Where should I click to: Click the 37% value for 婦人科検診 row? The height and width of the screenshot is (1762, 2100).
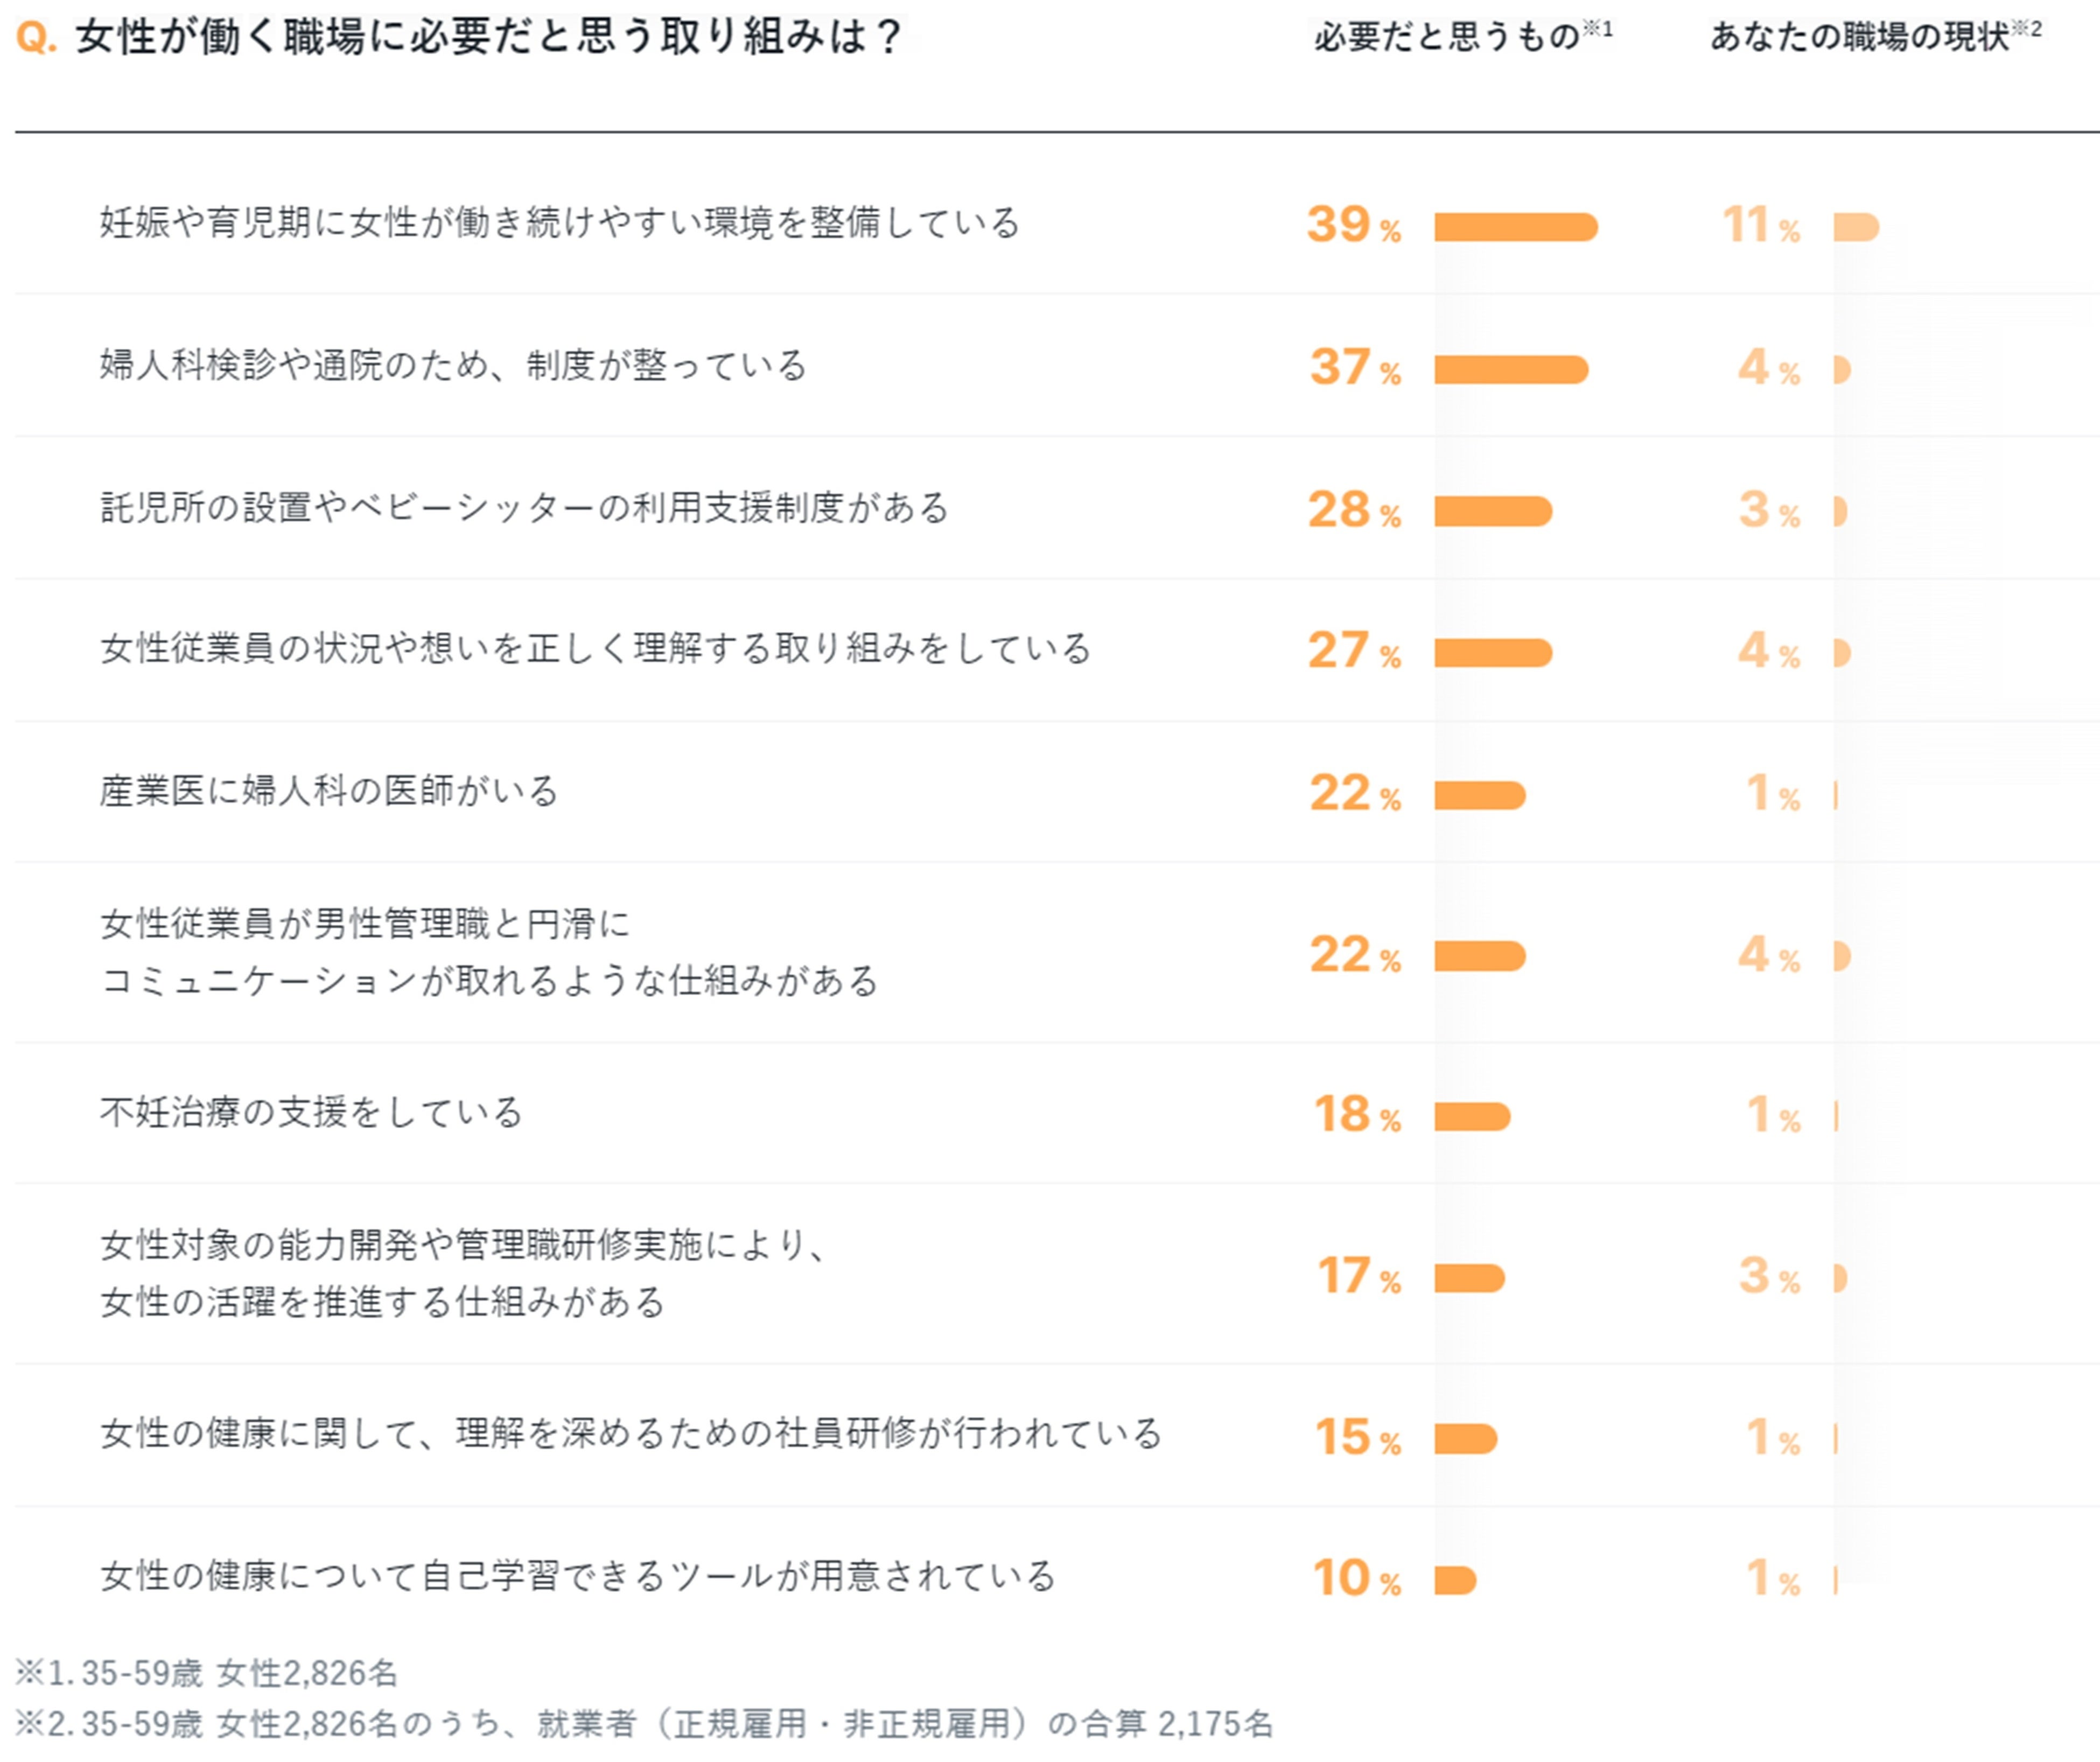point(1354,368)
